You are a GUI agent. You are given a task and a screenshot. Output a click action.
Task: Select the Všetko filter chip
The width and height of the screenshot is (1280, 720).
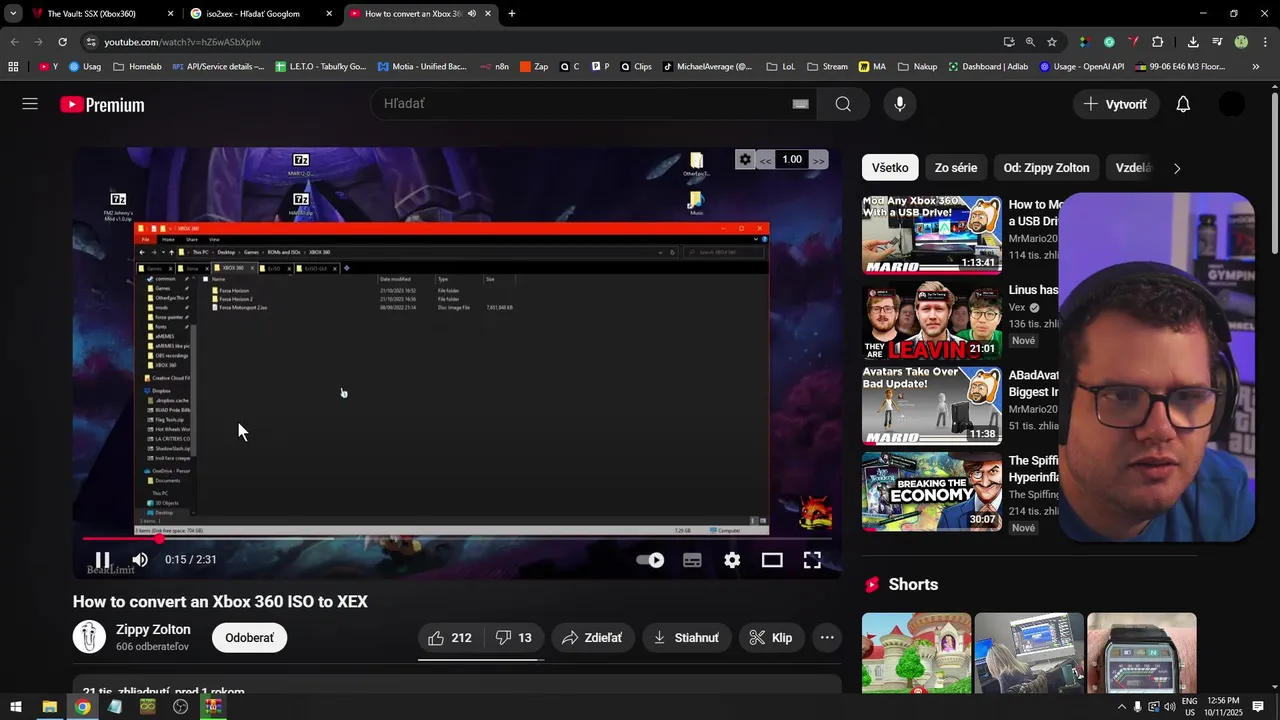click(x=890, y=168)
